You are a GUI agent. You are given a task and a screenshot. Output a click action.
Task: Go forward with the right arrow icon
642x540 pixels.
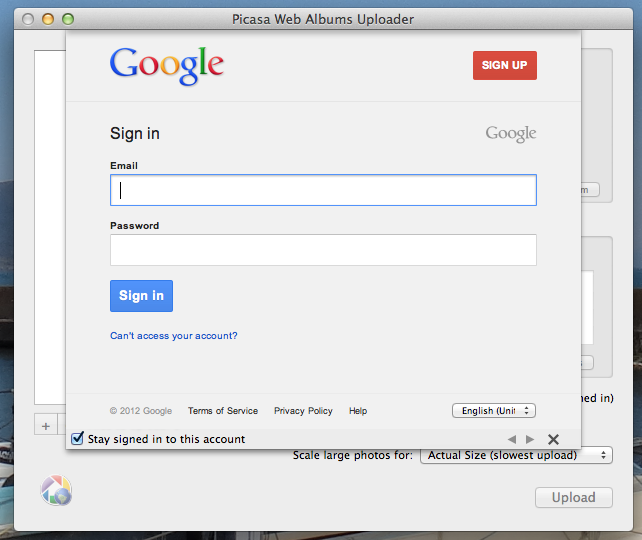point(530,439)
